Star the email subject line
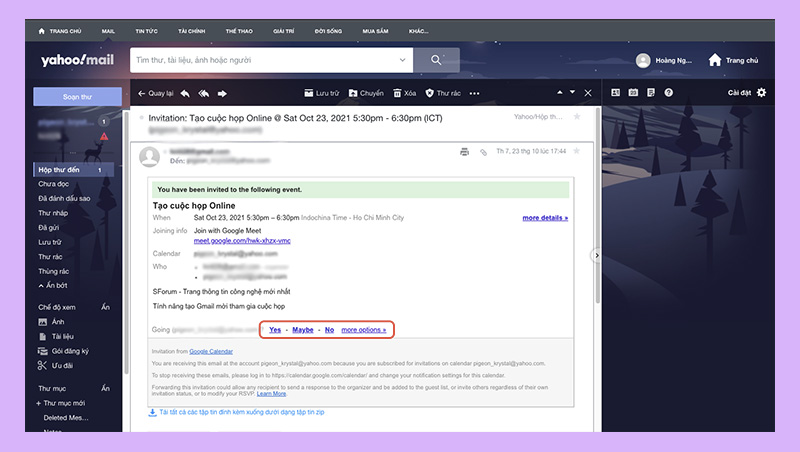The image size is (800, 452). tap(577, 117)
